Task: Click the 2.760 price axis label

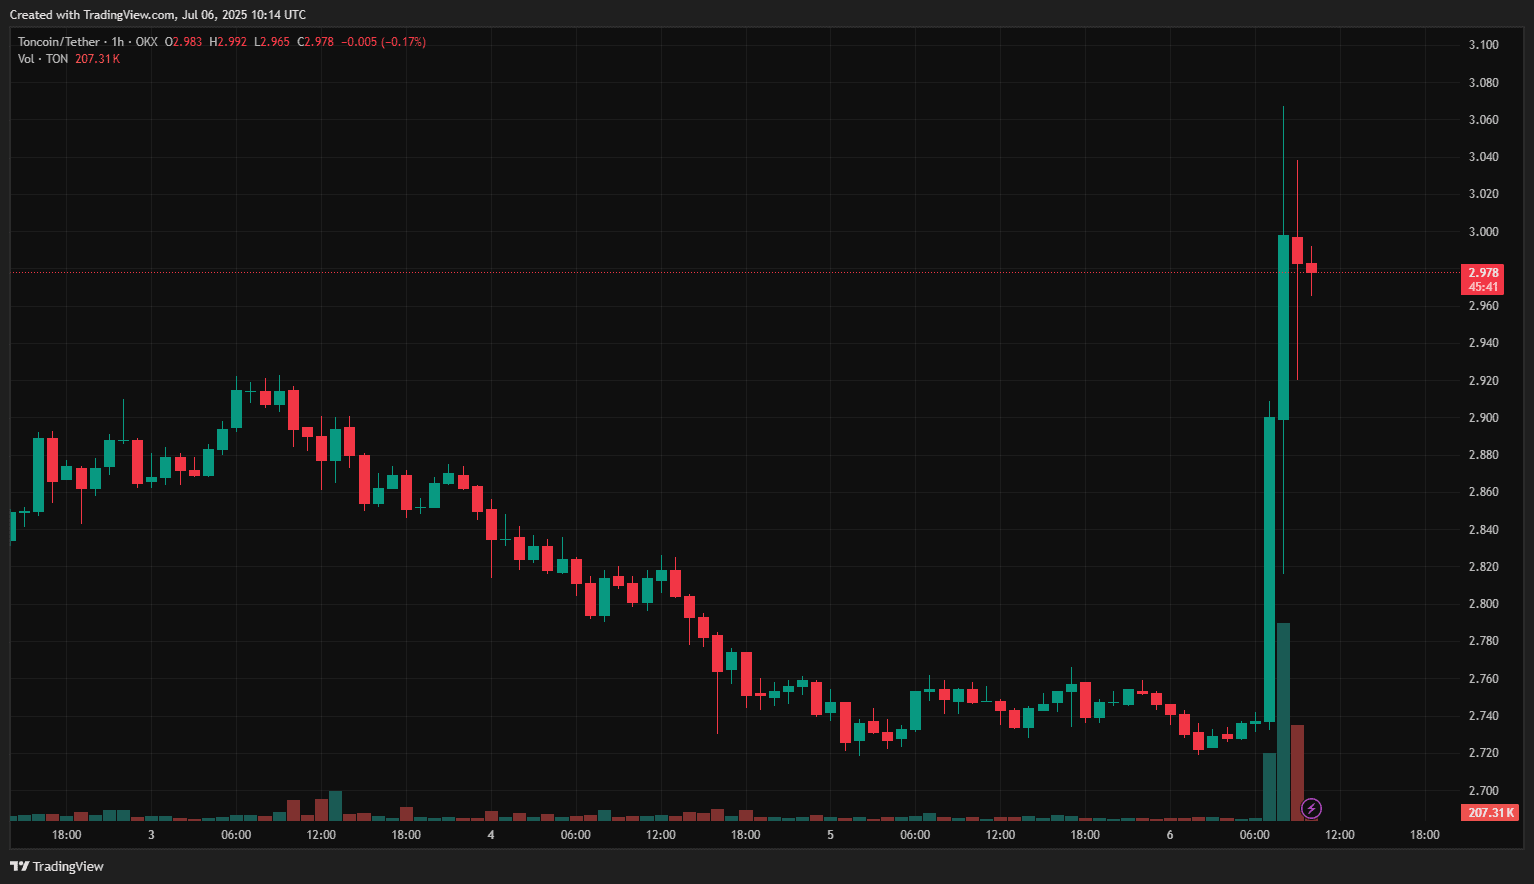Action: point(1483,679)
